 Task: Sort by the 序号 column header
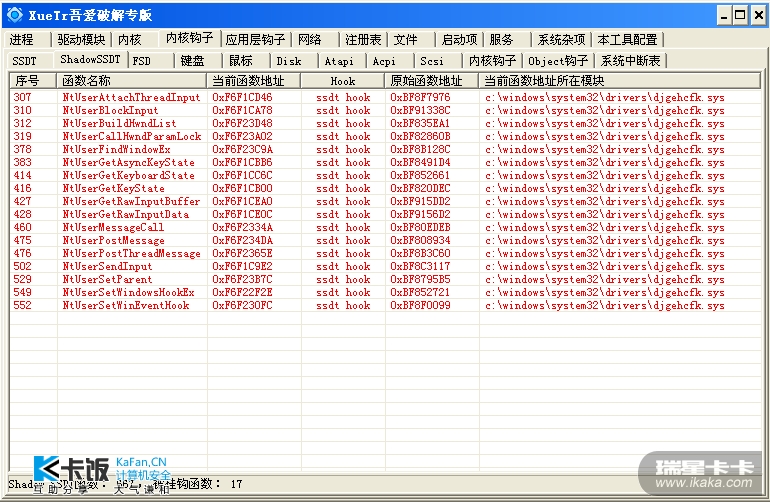(x=33, y=81)
